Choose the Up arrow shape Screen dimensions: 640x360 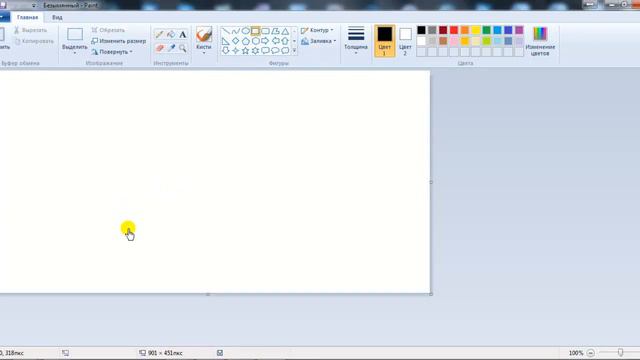click(285, 41)
